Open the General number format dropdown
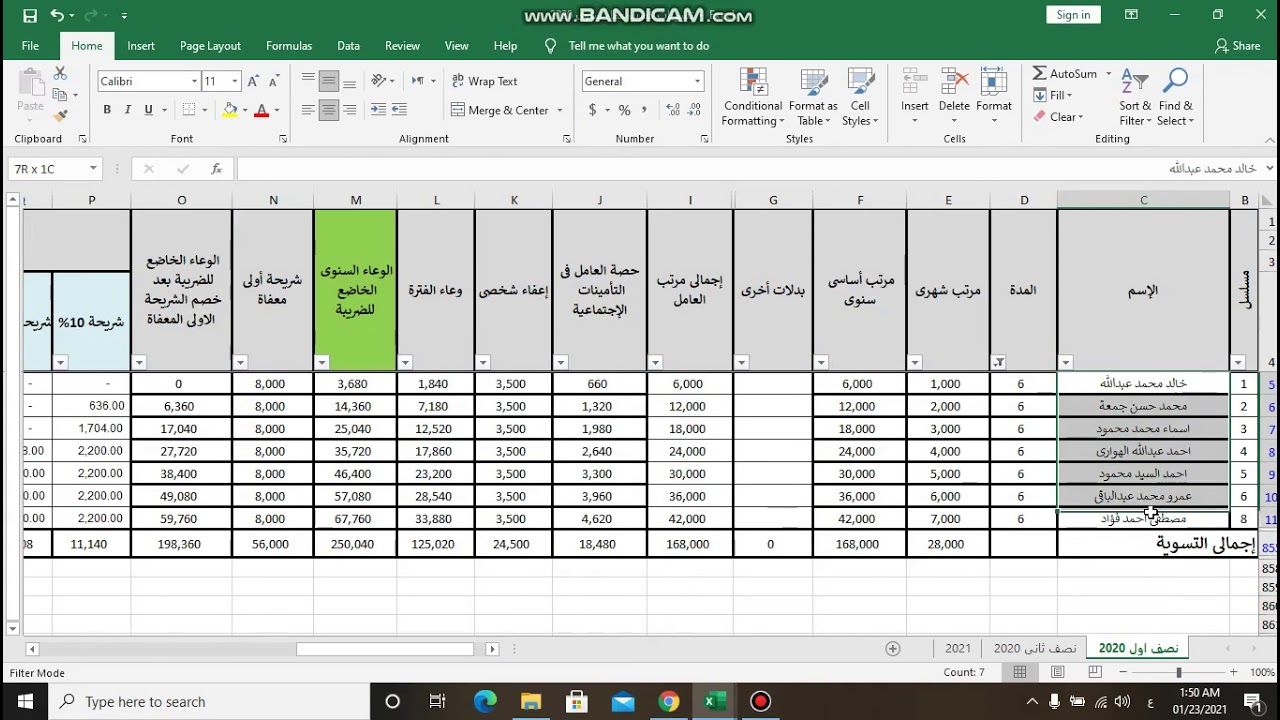The width and height of the screenshot is (1280, 720). coord(697,81)
